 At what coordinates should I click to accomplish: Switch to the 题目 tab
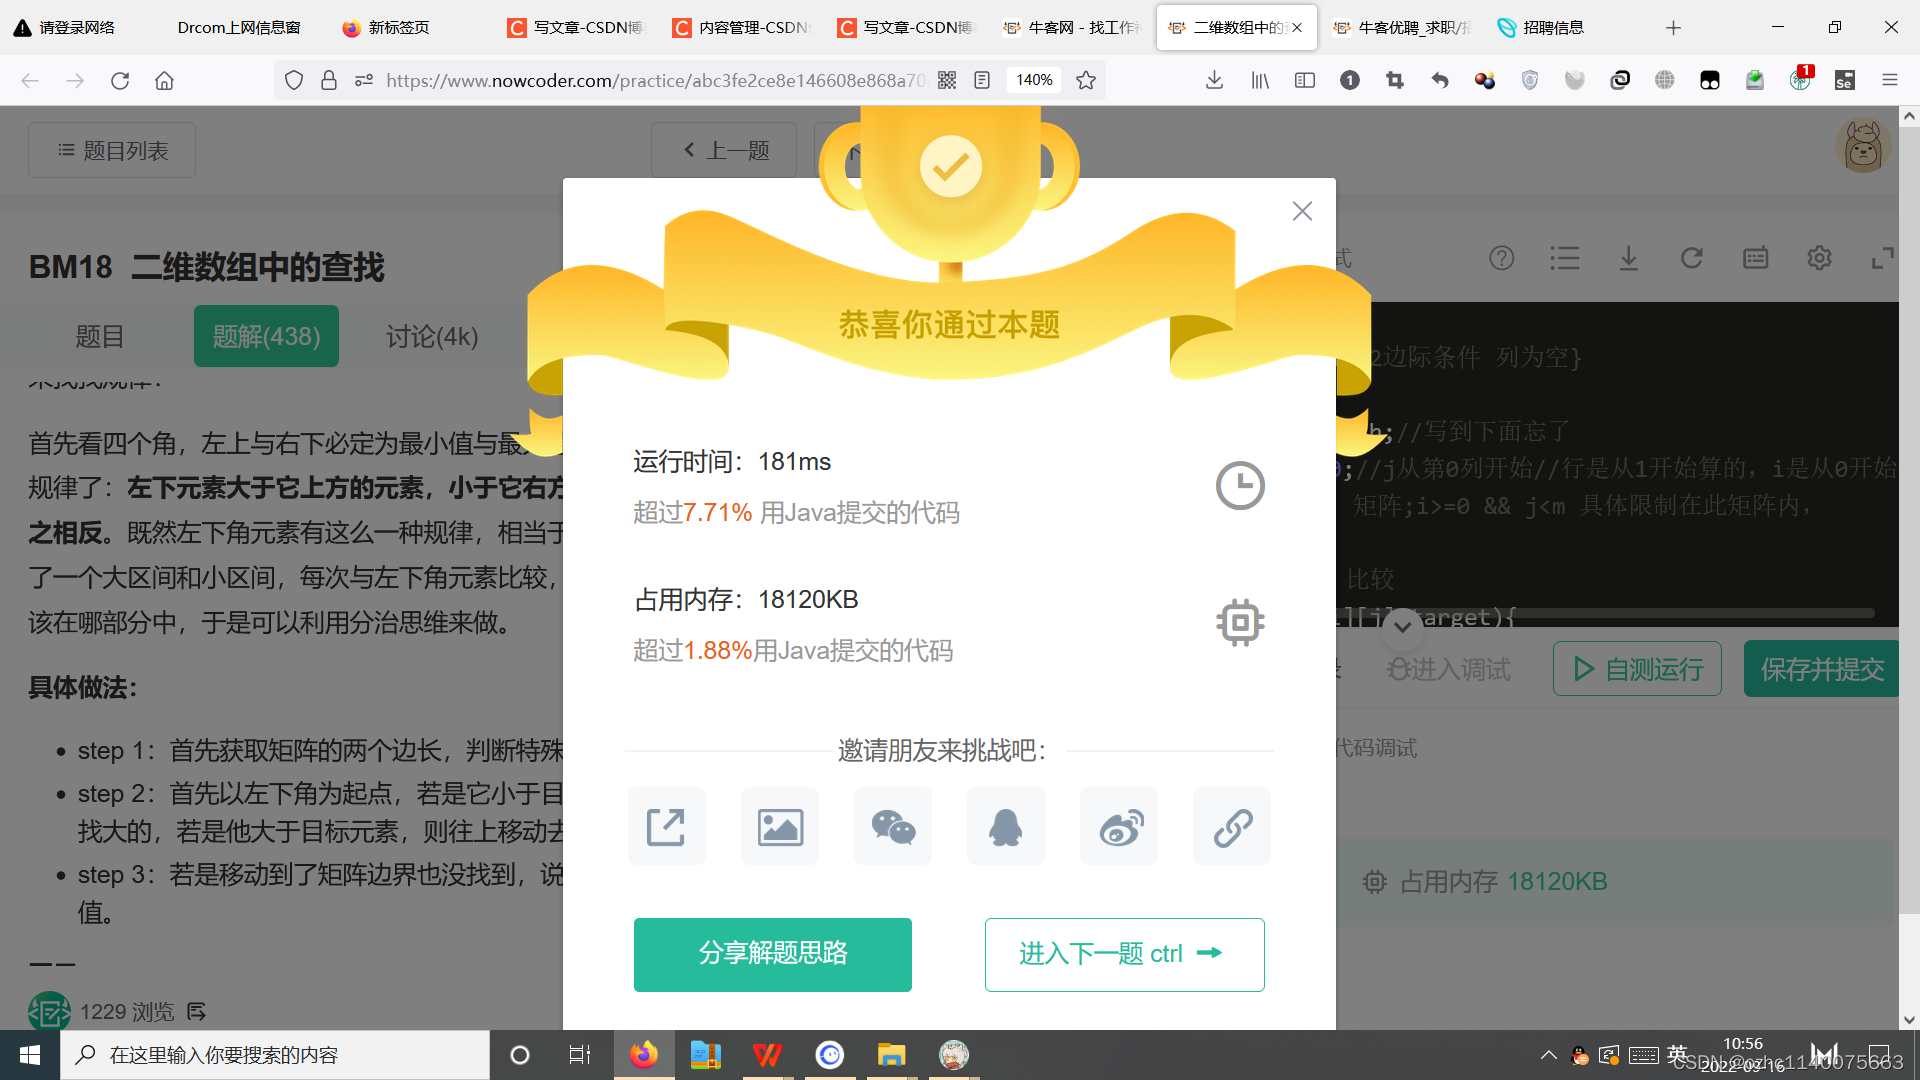point(99,336)
